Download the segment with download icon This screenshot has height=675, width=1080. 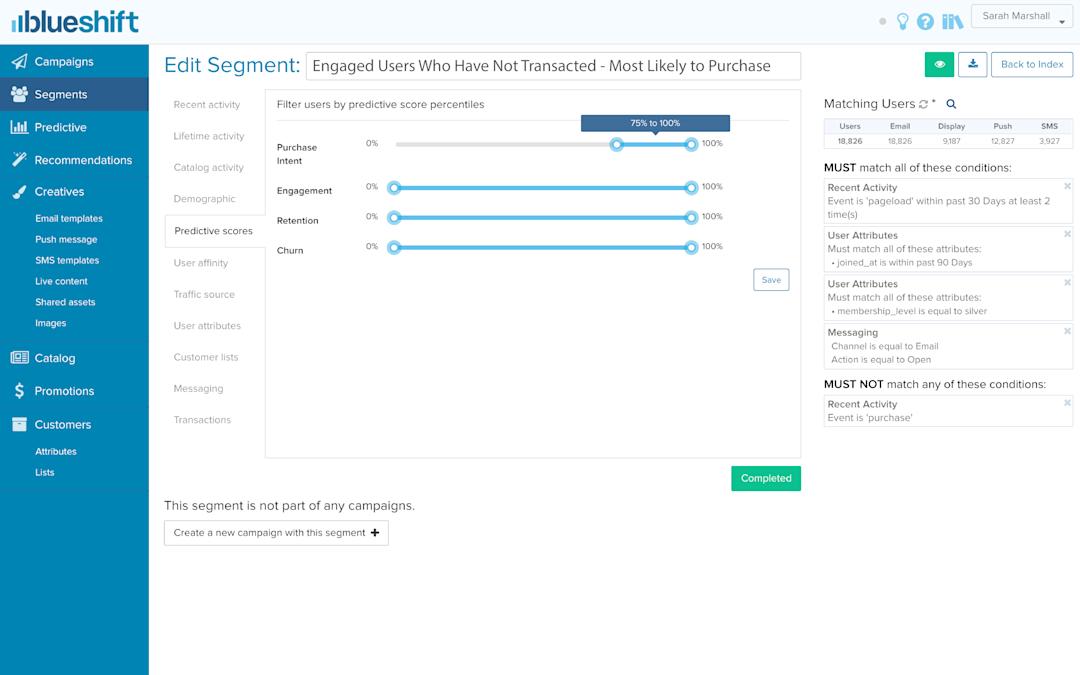pyautogui.click(x=973, y=64)
